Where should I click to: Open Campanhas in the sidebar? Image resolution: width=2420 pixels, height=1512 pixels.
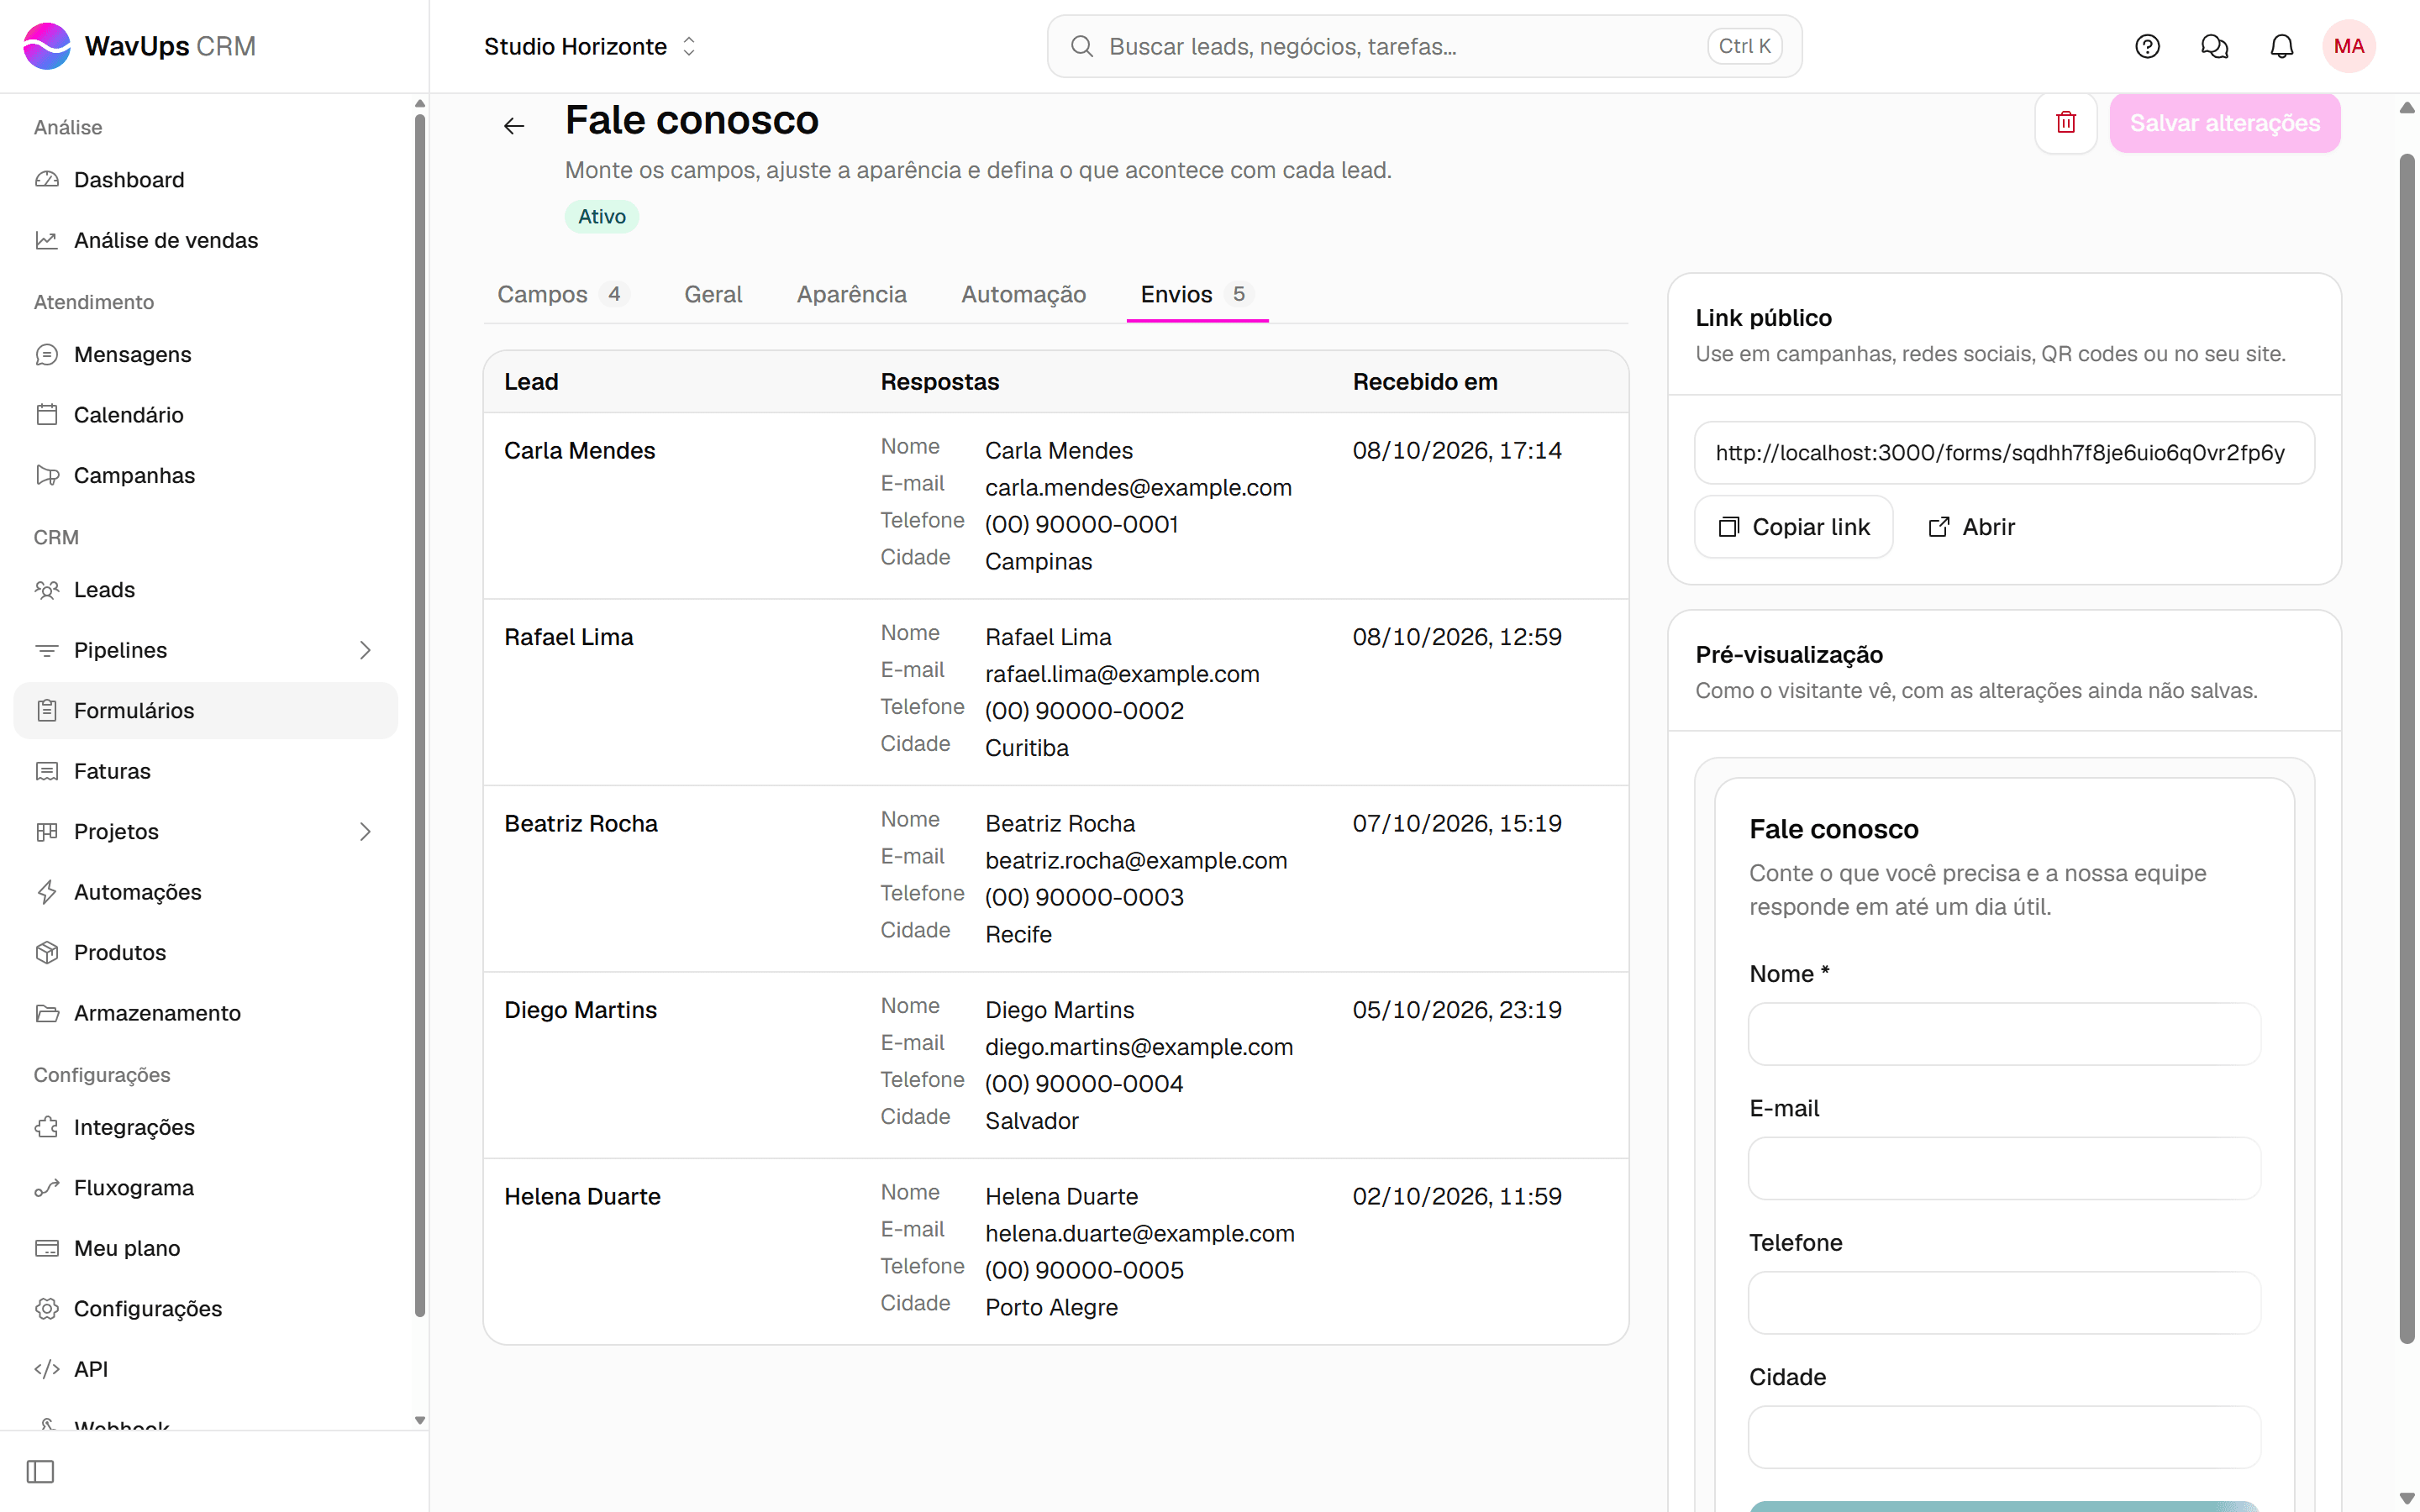[x=205, y=475]
